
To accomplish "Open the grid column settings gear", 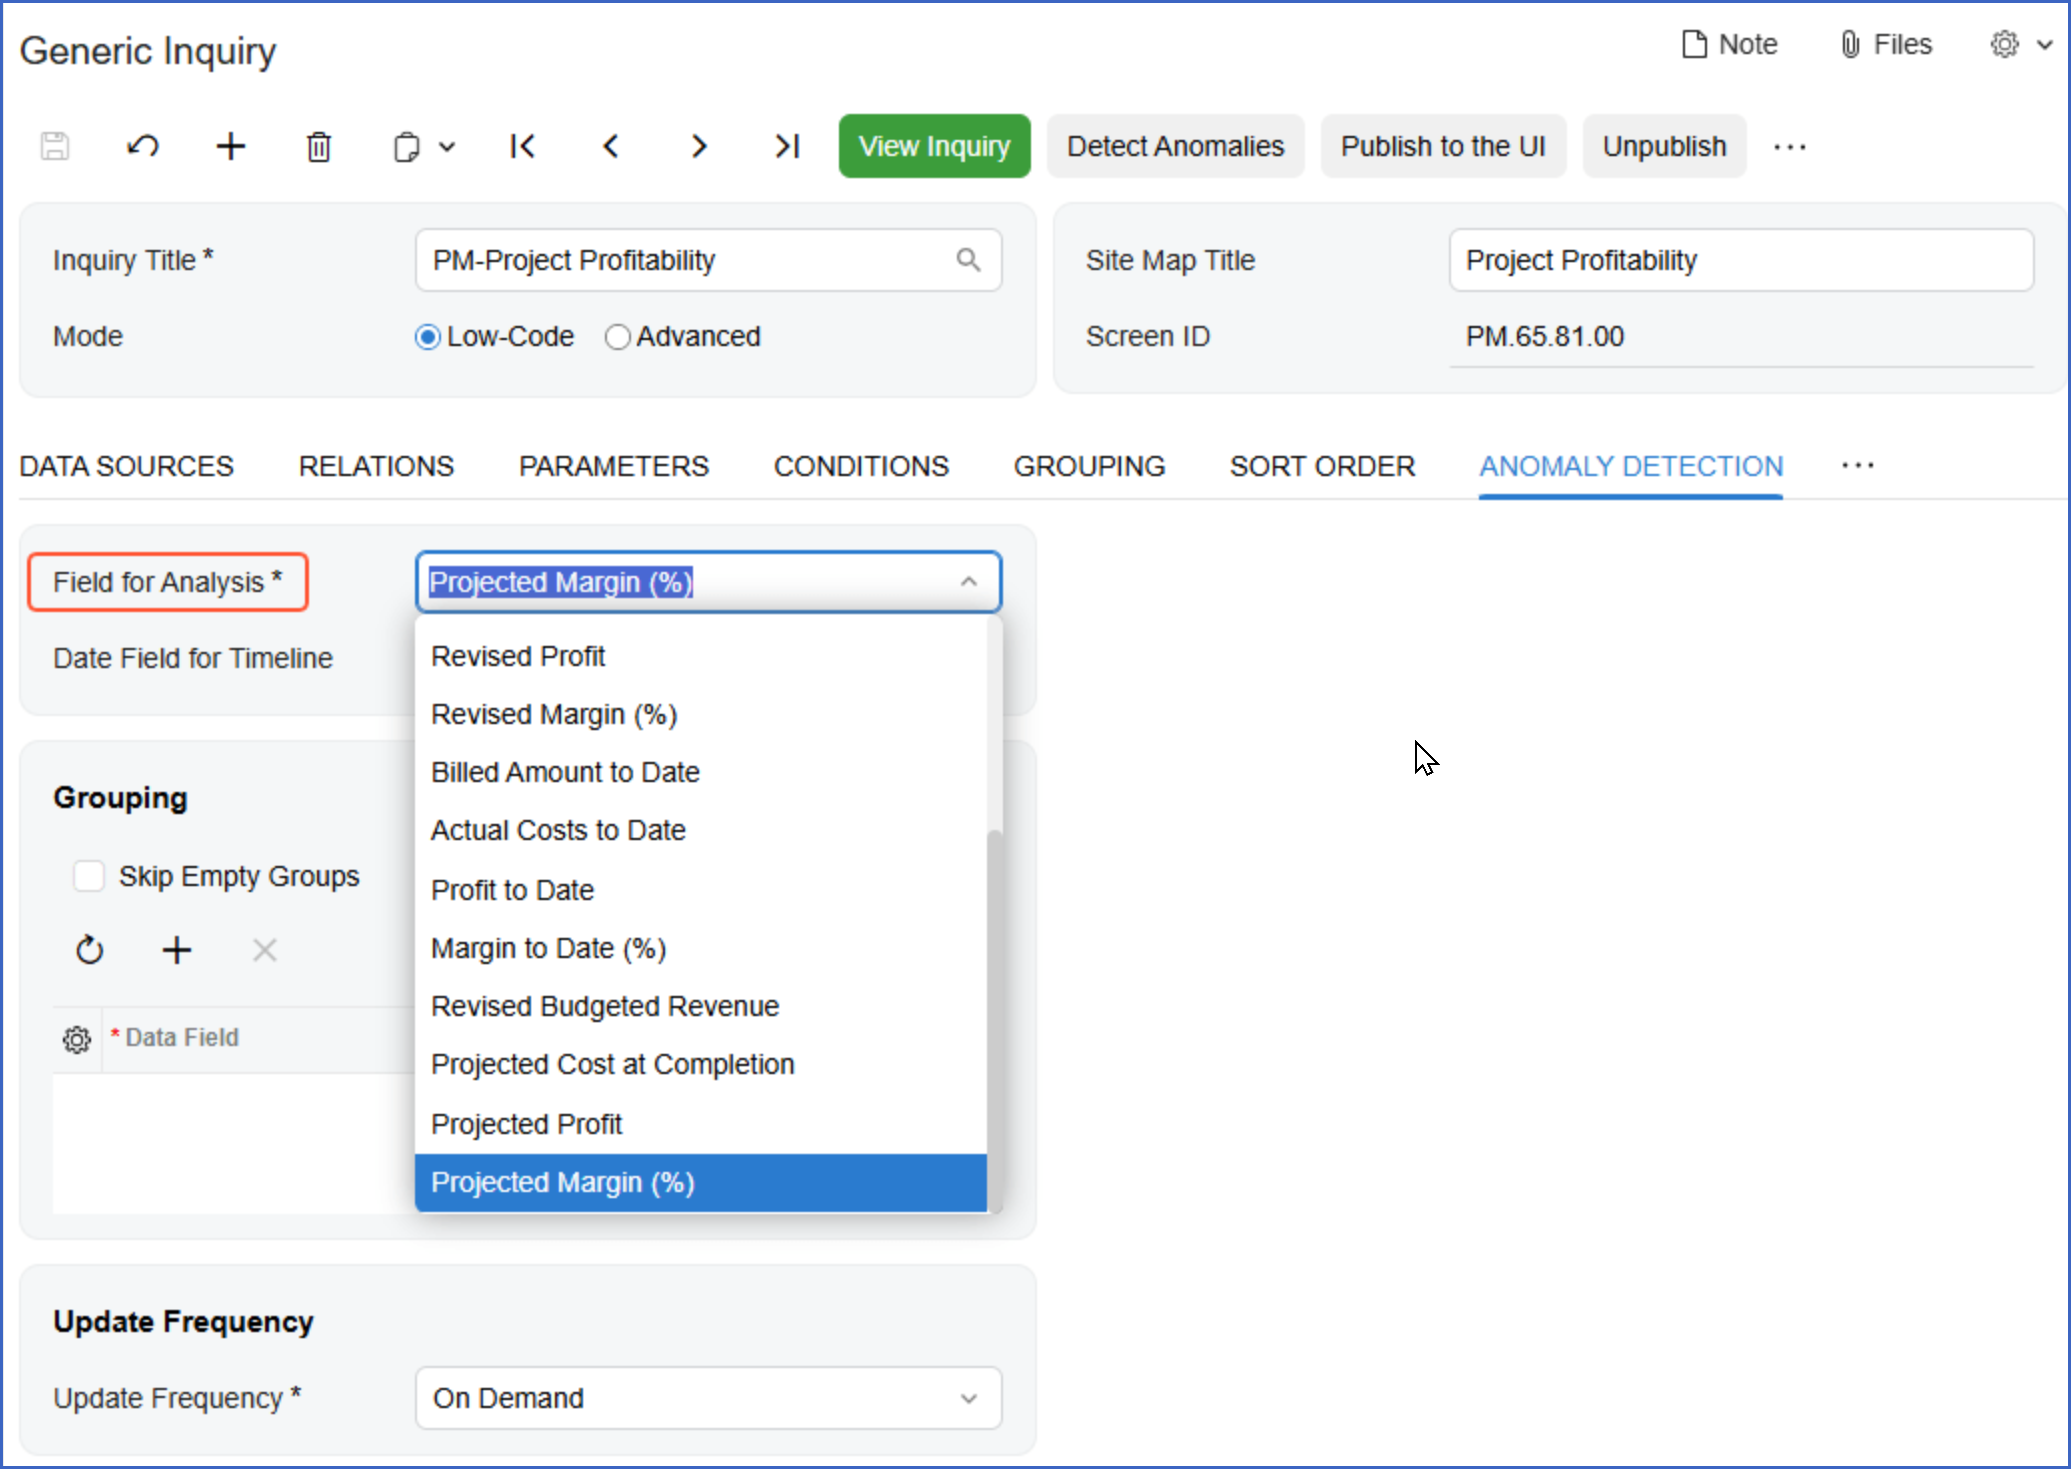I will (x=77, y=1039).
